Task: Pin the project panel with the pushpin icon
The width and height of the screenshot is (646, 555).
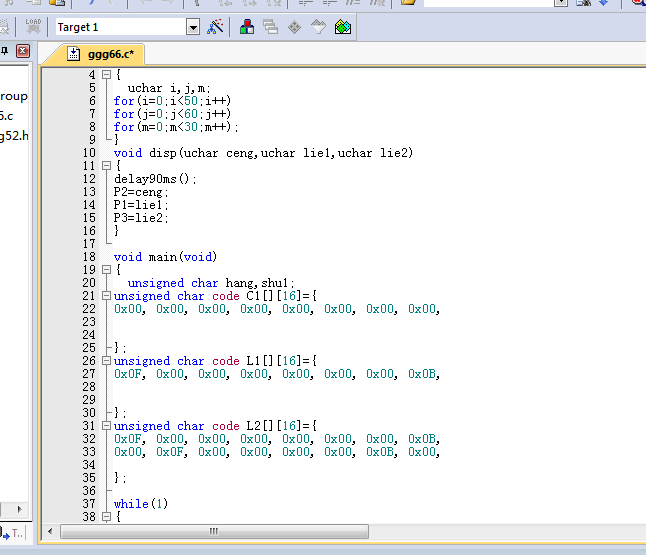Action: coord(5,51)
